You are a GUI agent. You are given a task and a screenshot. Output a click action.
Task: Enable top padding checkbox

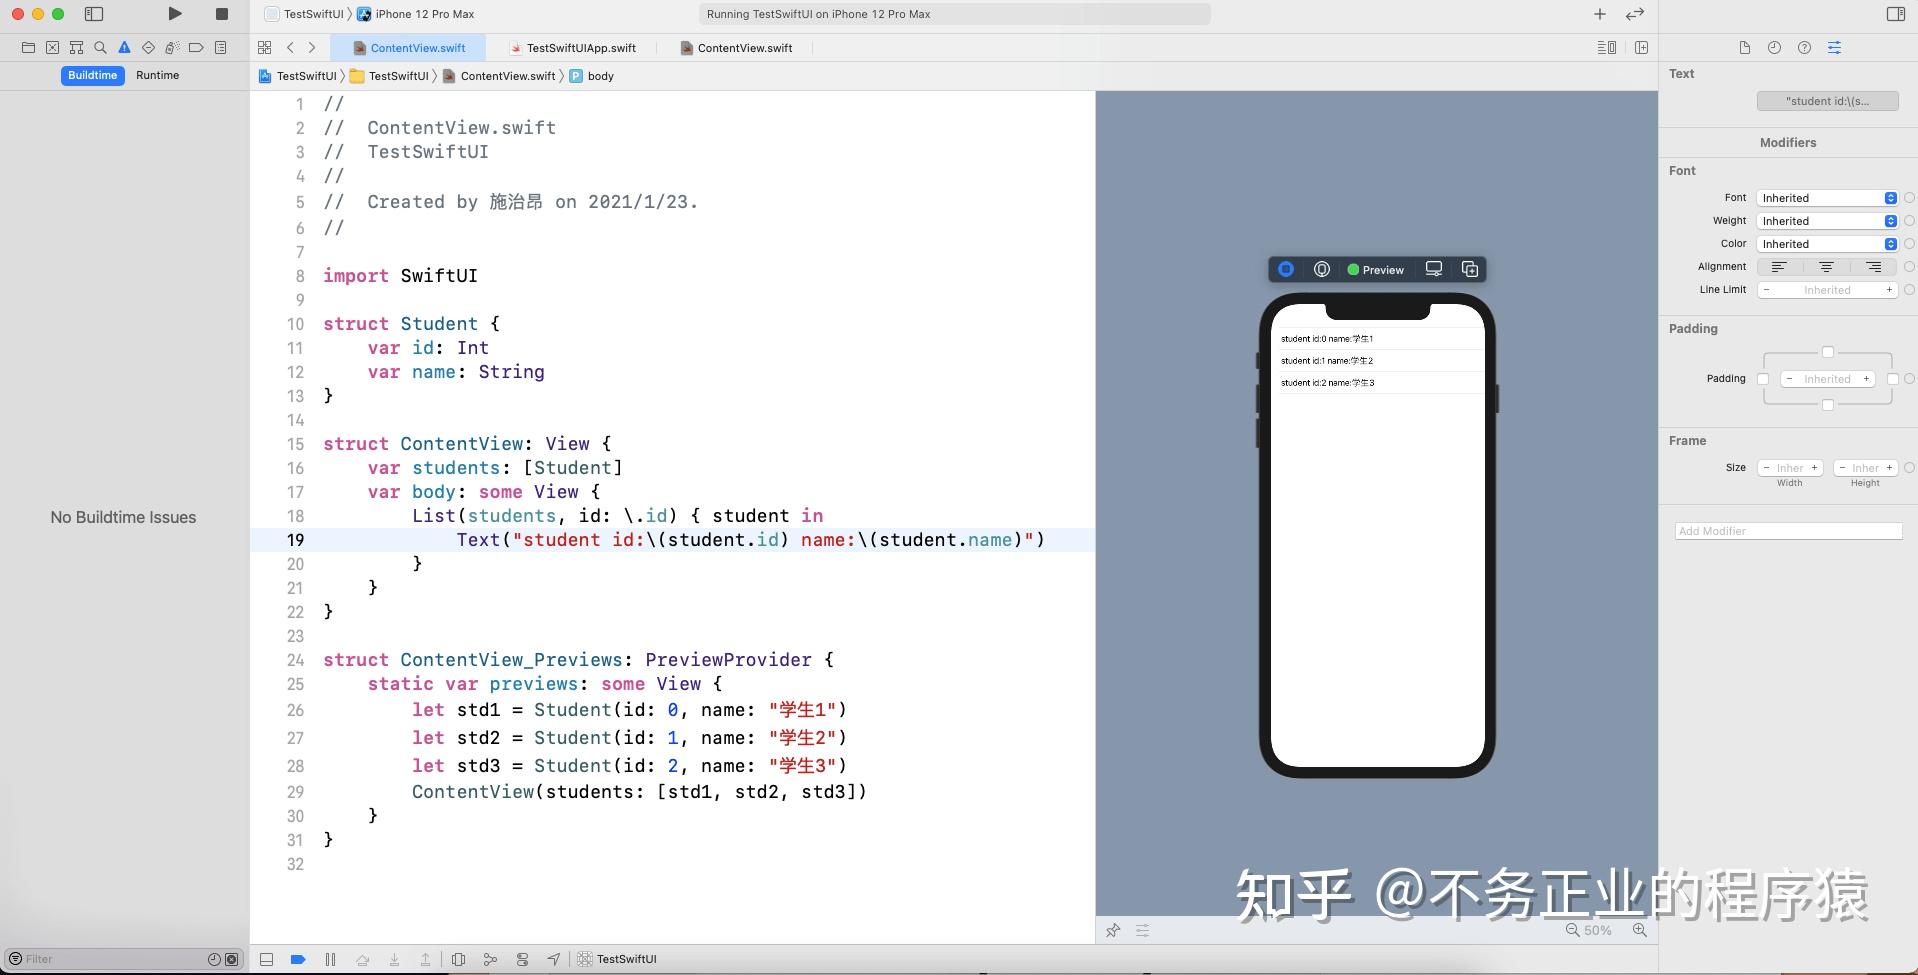1828,352
